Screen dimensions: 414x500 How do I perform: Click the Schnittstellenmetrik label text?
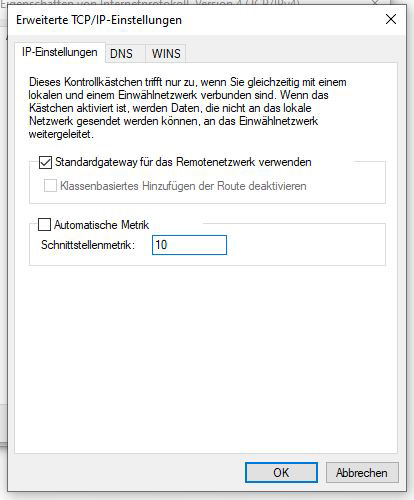tap(88, 245)
